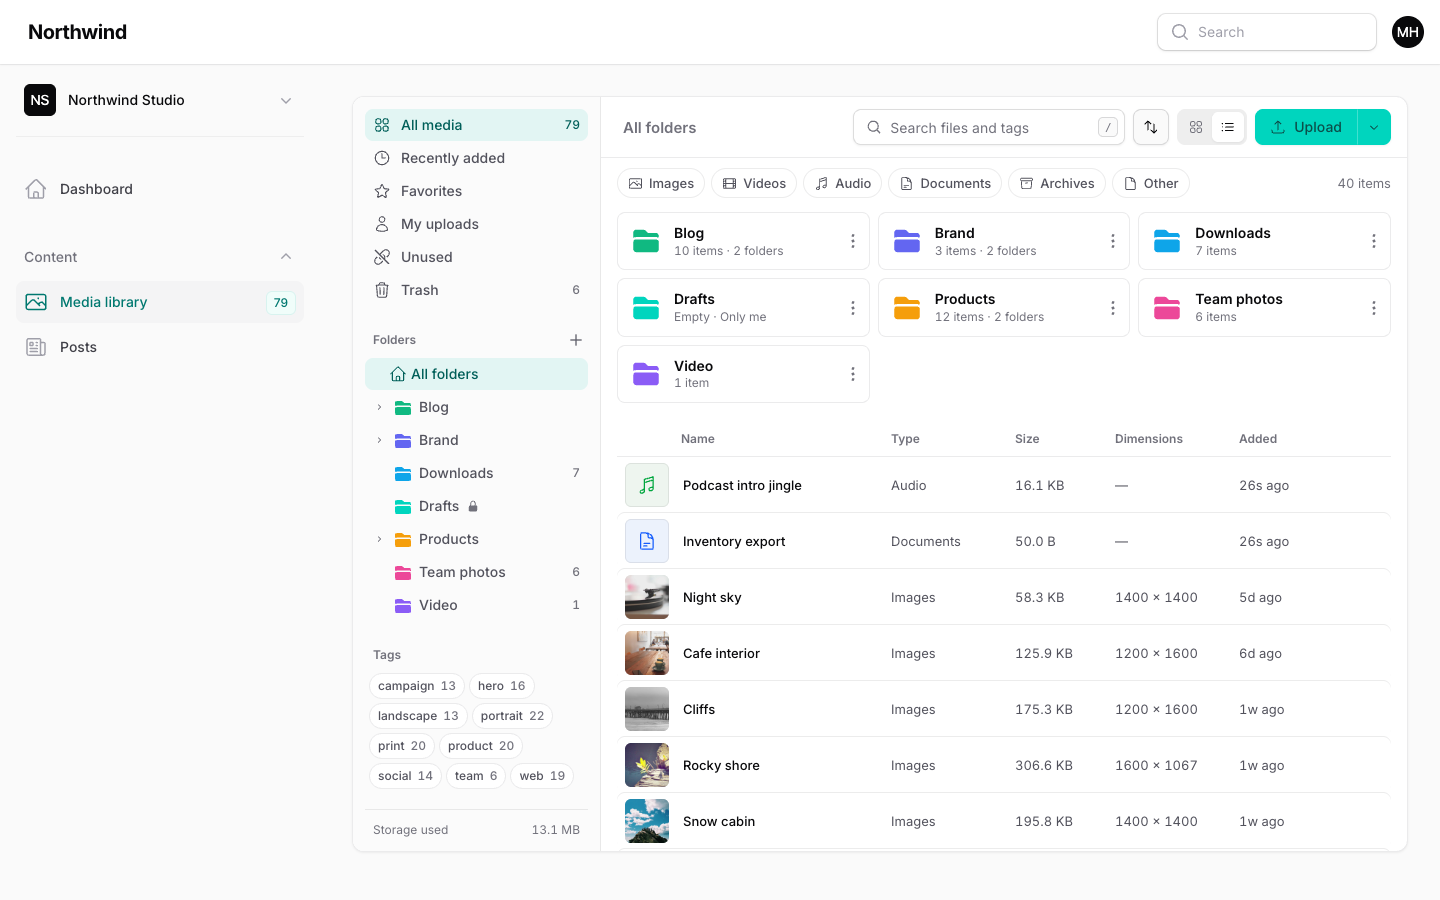Open Recently added media view
Viewport: 1440px width, 900px height.
coord(476,158)
